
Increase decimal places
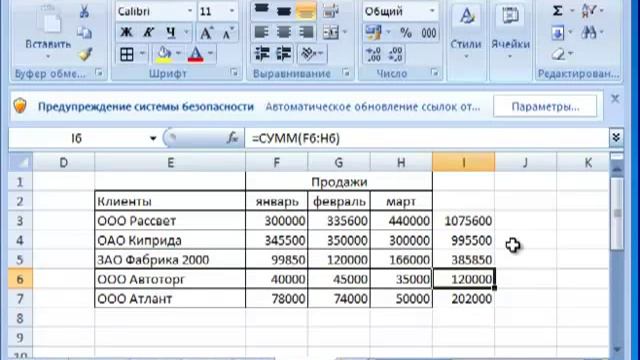[373, 54]
